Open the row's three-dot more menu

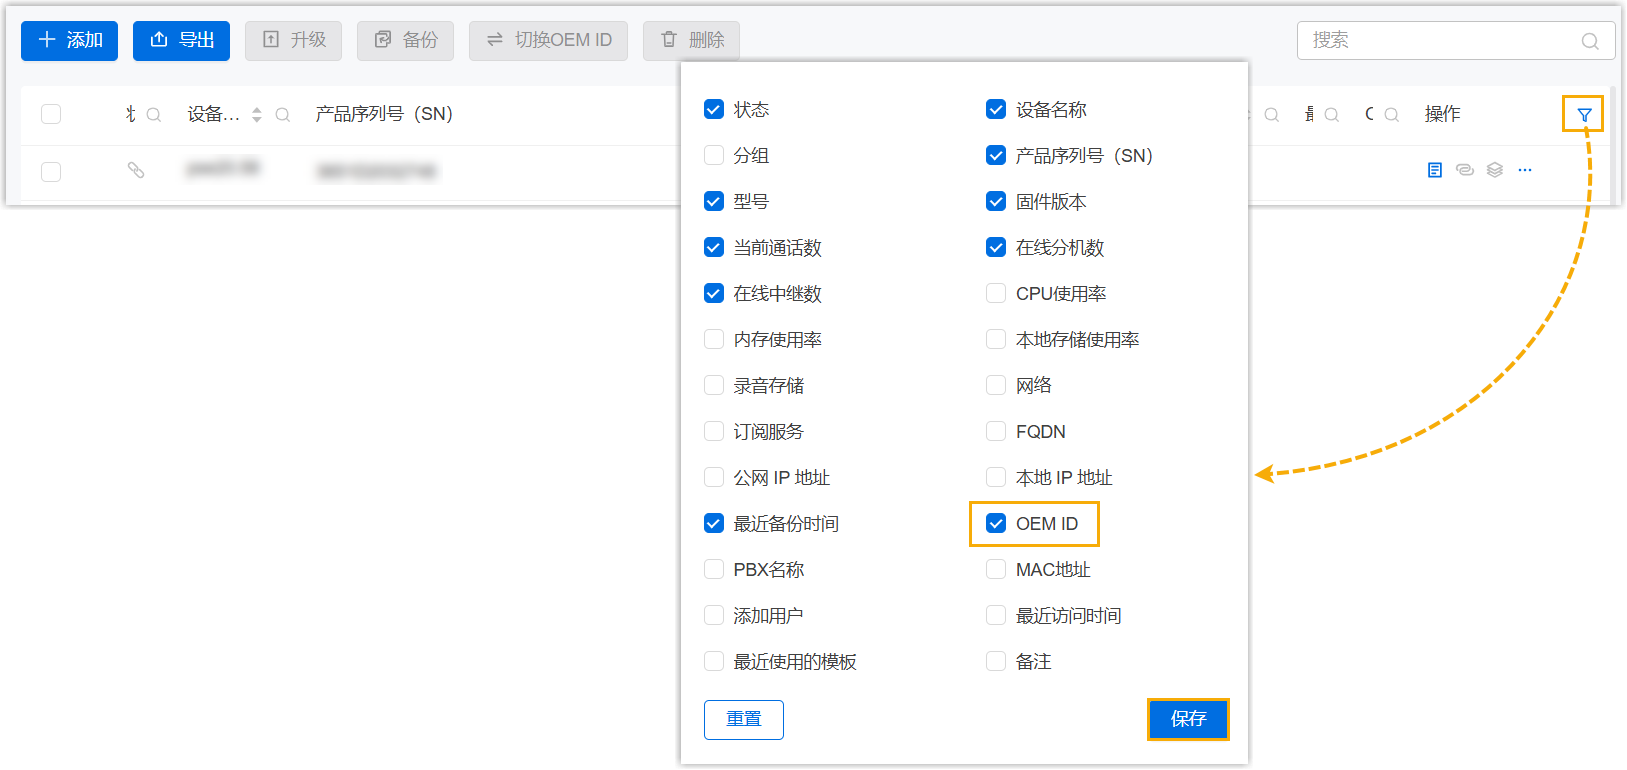click(x=1525, y=170)
